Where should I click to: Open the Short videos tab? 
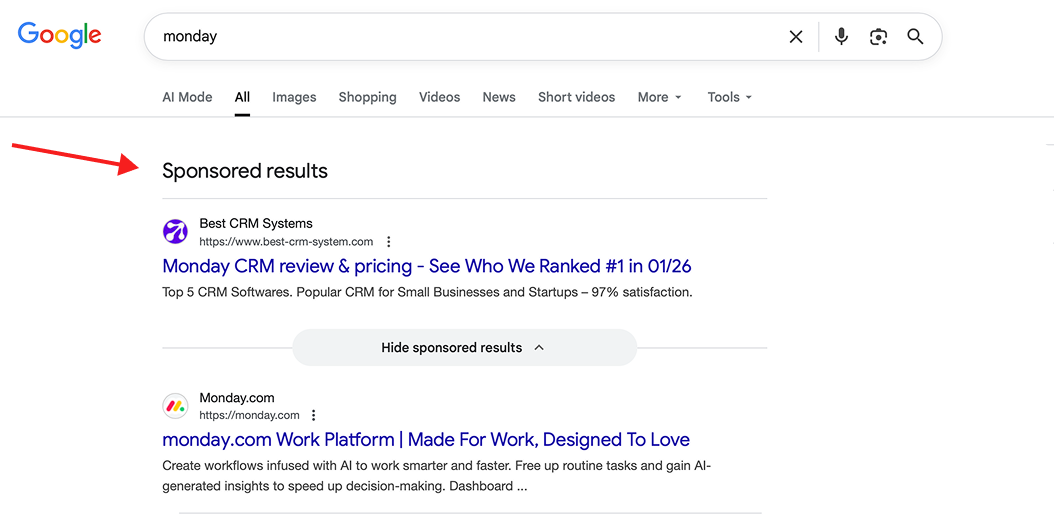pyautogui.click(x=576, y=97)
